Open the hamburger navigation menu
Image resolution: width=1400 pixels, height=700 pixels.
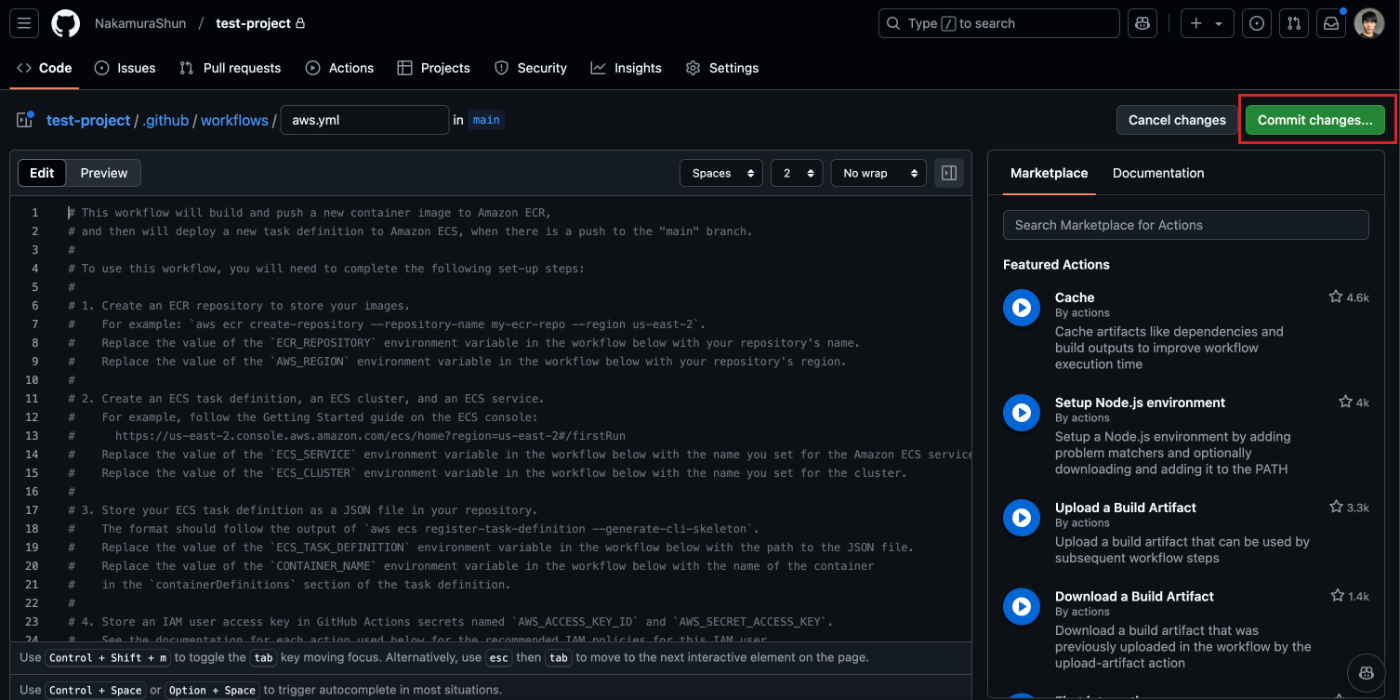[24, 23]
